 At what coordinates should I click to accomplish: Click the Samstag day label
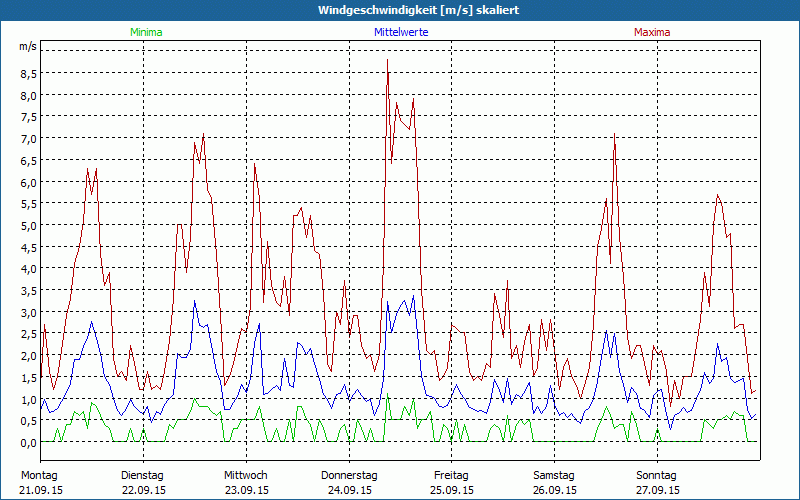click(x=554, y=475)
